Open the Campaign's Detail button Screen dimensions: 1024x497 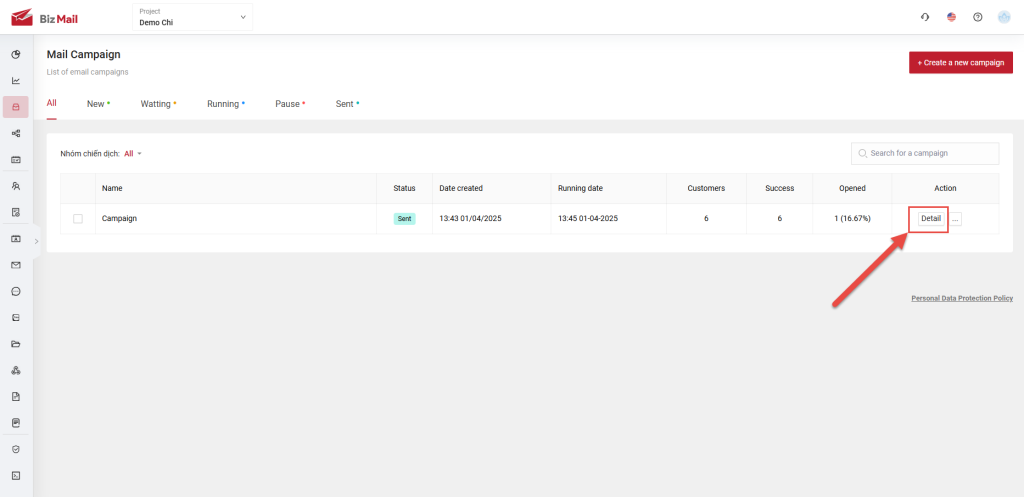coord(930,218)
